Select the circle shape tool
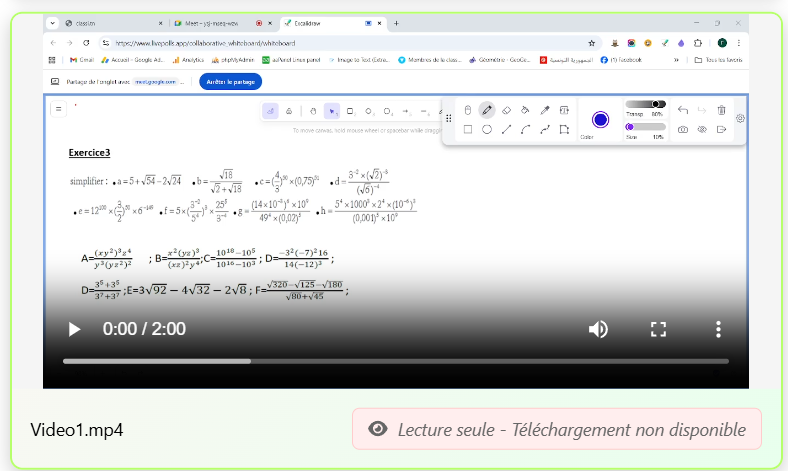788x471 pixels. click(x=487, y=129)
